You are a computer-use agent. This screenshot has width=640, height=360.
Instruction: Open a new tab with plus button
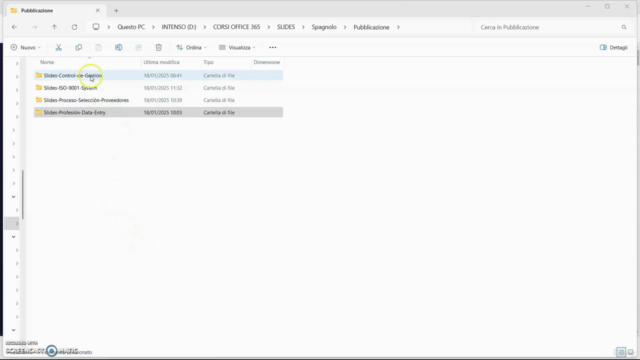116,11
